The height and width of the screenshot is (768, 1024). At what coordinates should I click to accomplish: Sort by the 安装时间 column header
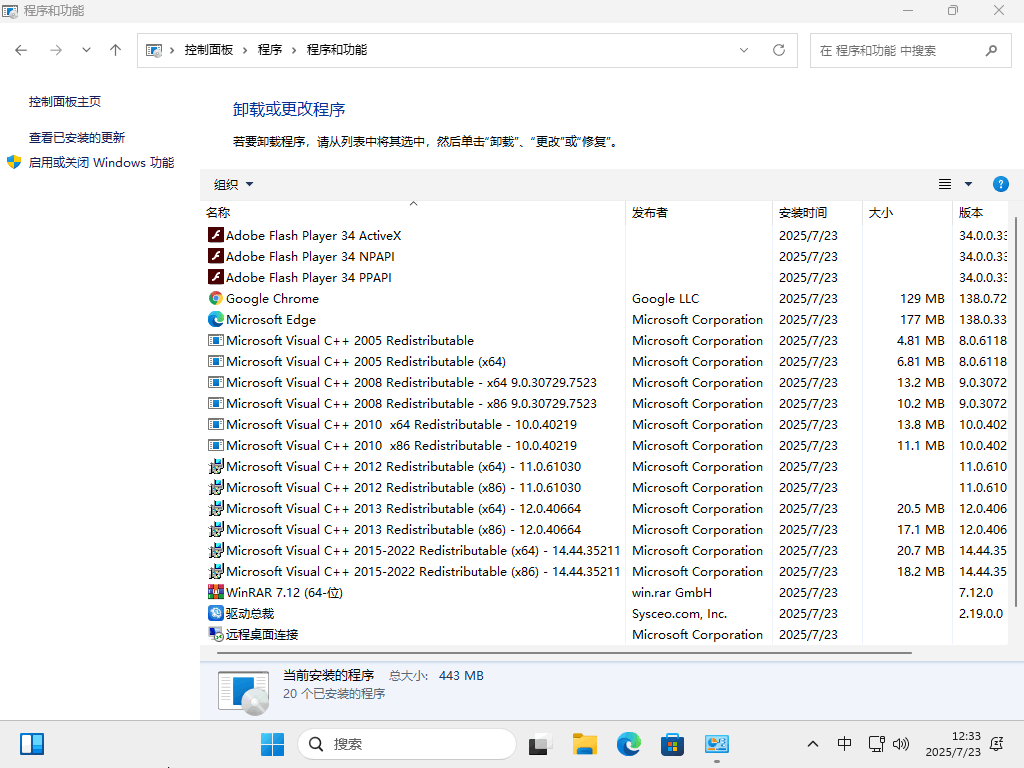pos(817,212)
